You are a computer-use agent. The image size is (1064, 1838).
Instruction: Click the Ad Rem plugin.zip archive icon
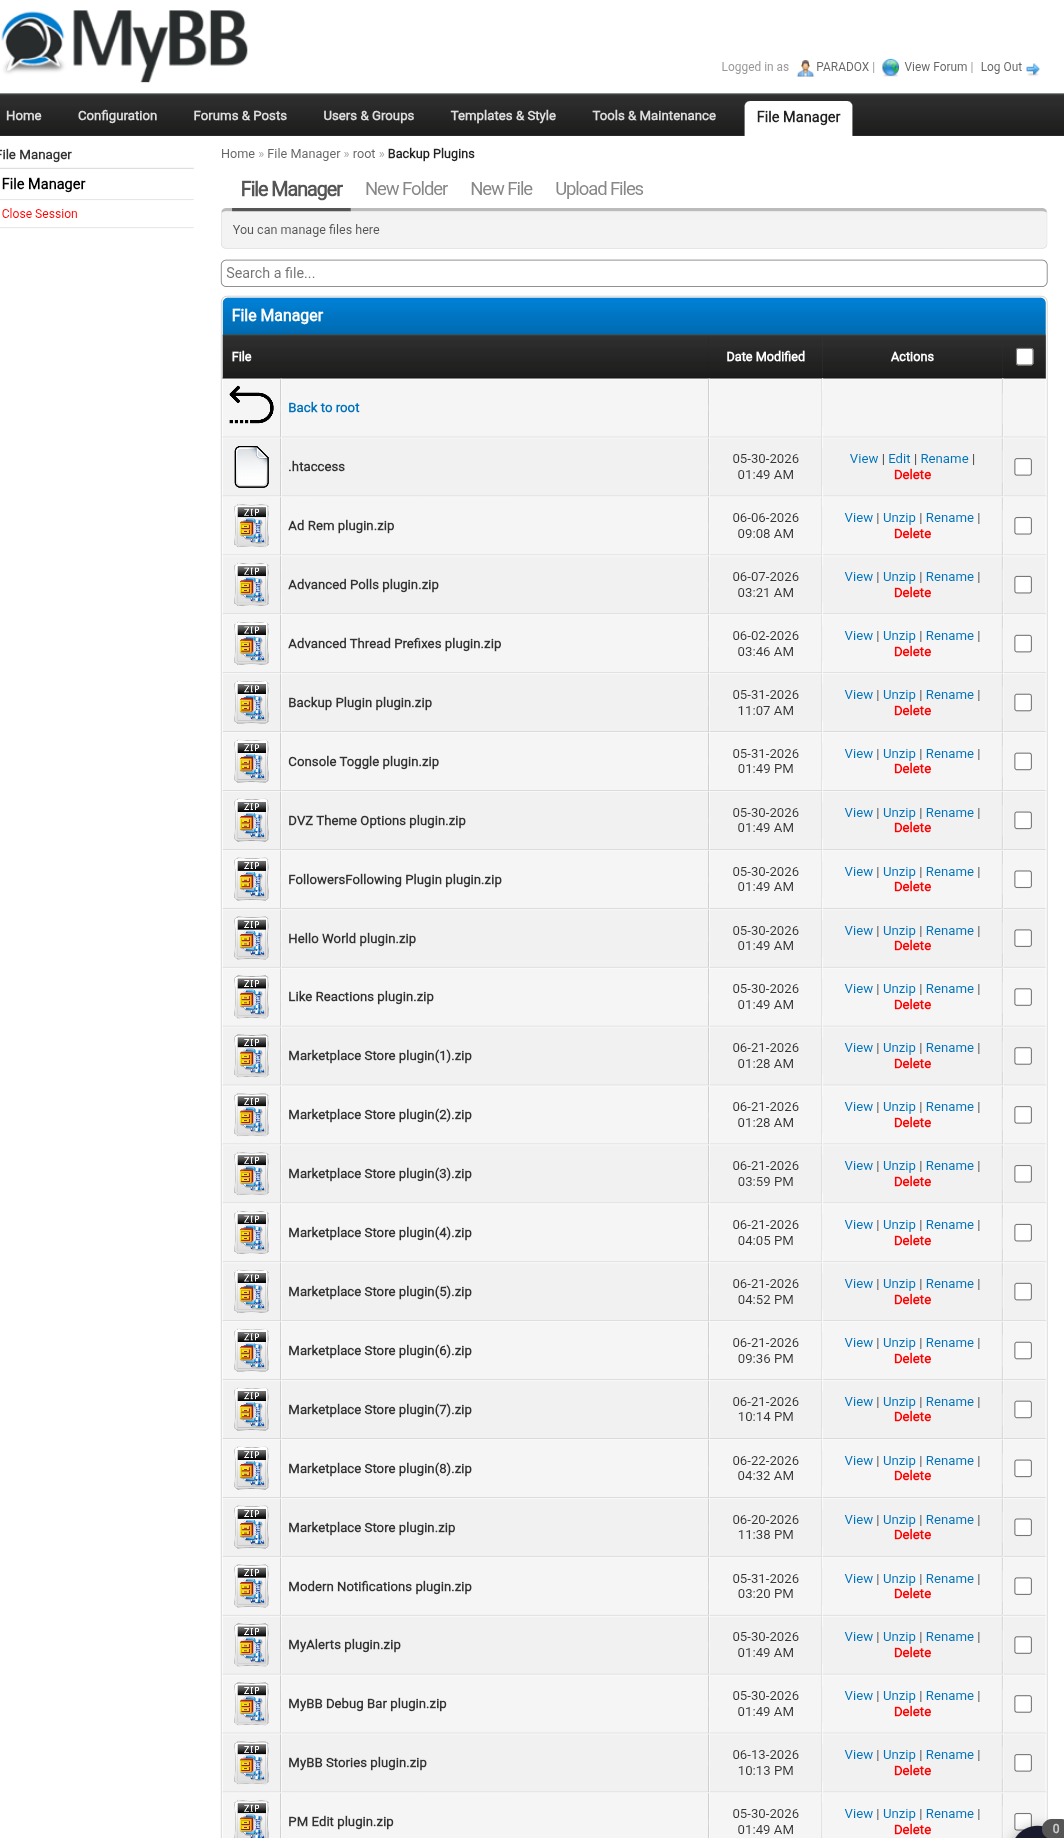251,525
